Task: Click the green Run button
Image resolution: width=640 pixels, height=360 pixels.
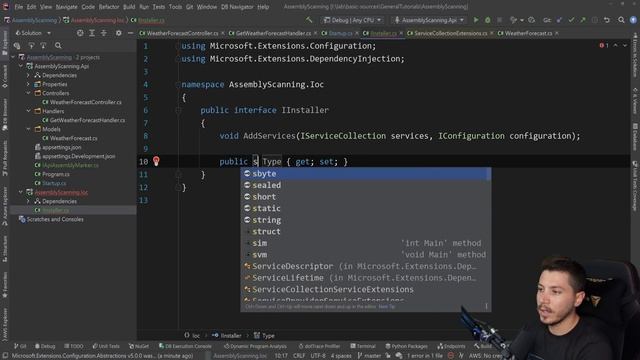Action: [x=476, y=20]
